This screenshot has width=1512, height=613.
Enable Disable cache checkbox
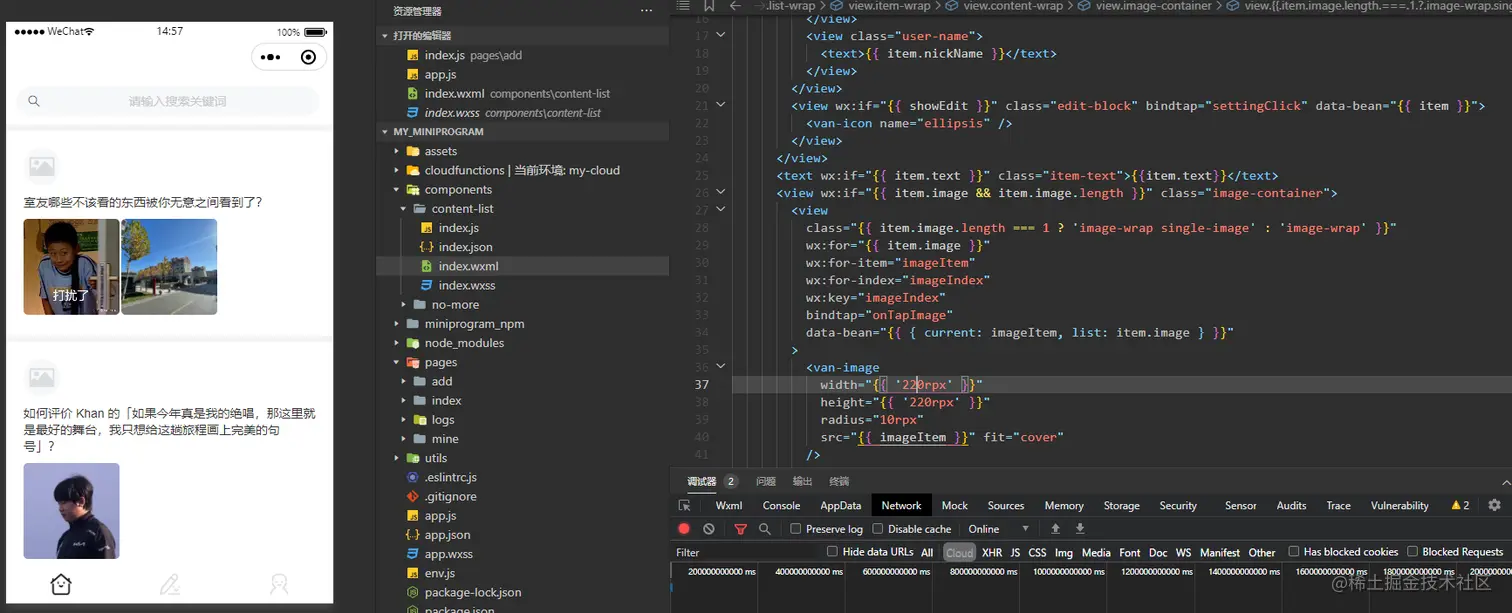pos(878,529)
